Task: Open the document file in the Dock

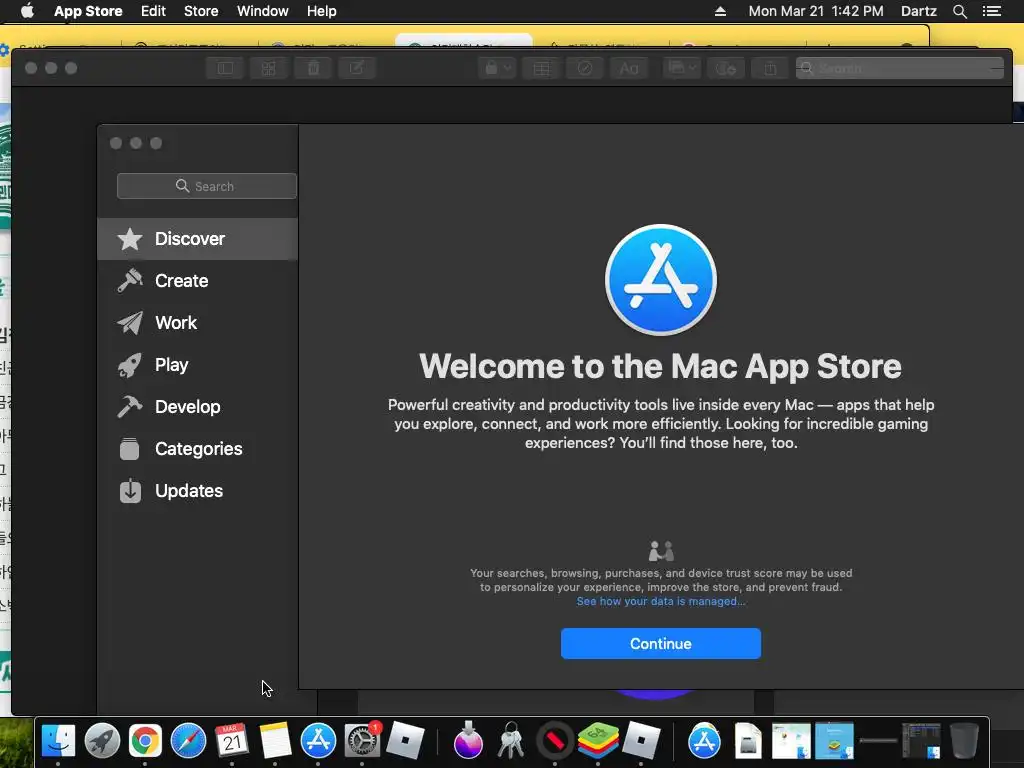Action: [748, 741]
